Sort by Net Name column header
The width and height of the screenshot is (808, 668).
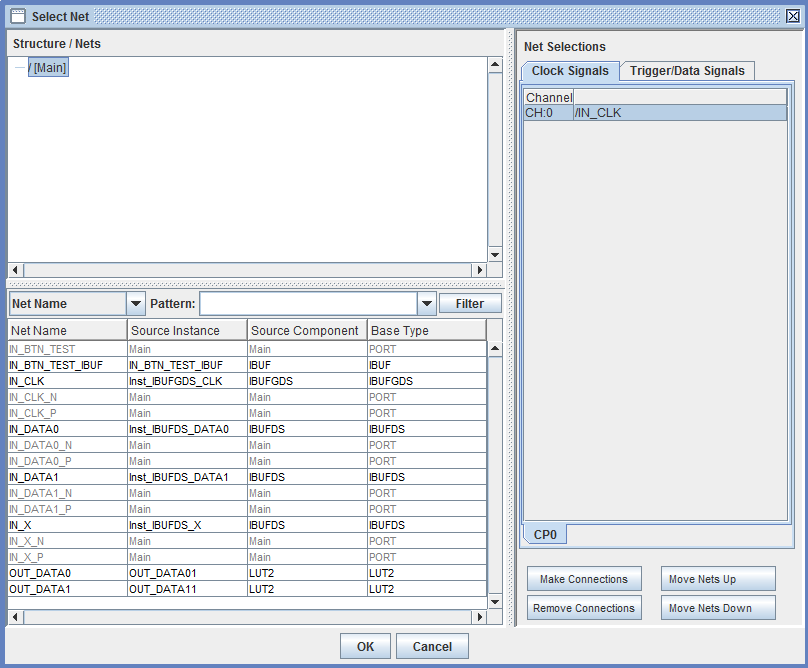pos(68,330)
